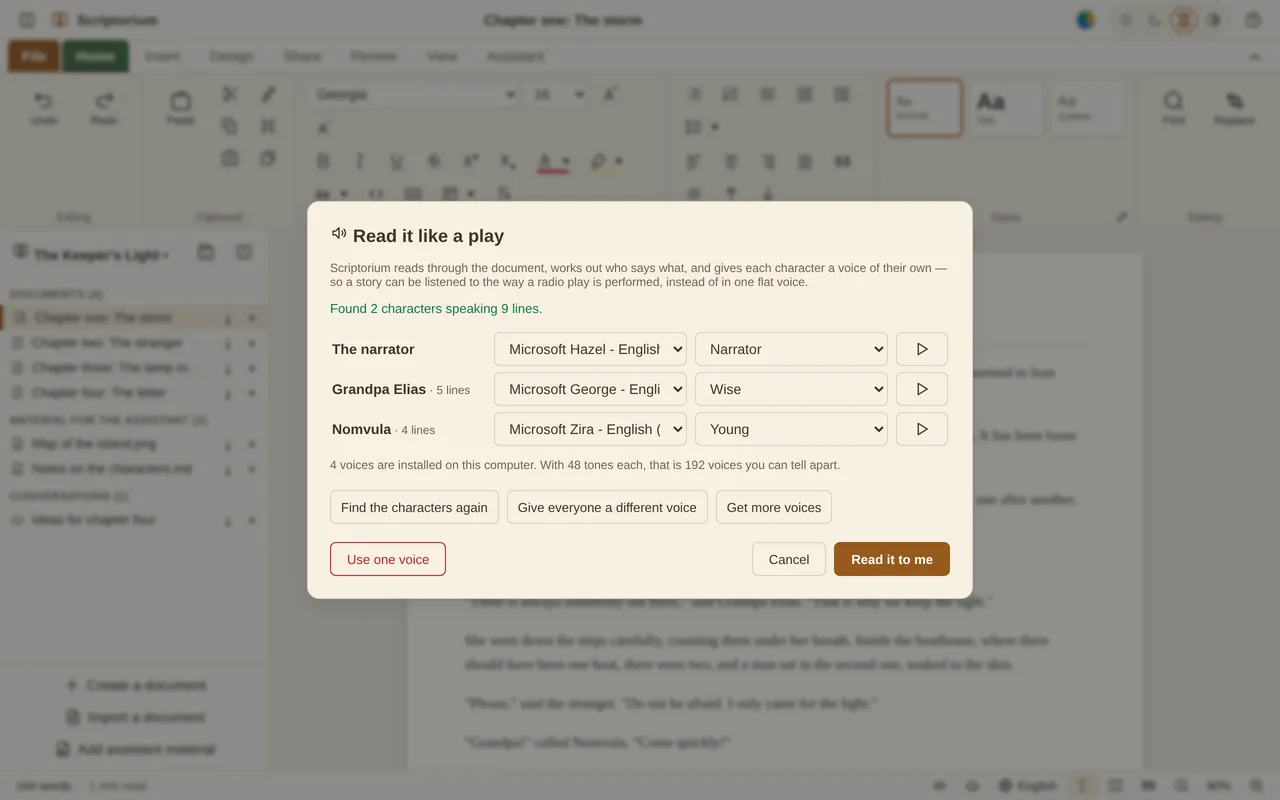
Task: Click the Paste clipboard icon
Action: point(180,101)
